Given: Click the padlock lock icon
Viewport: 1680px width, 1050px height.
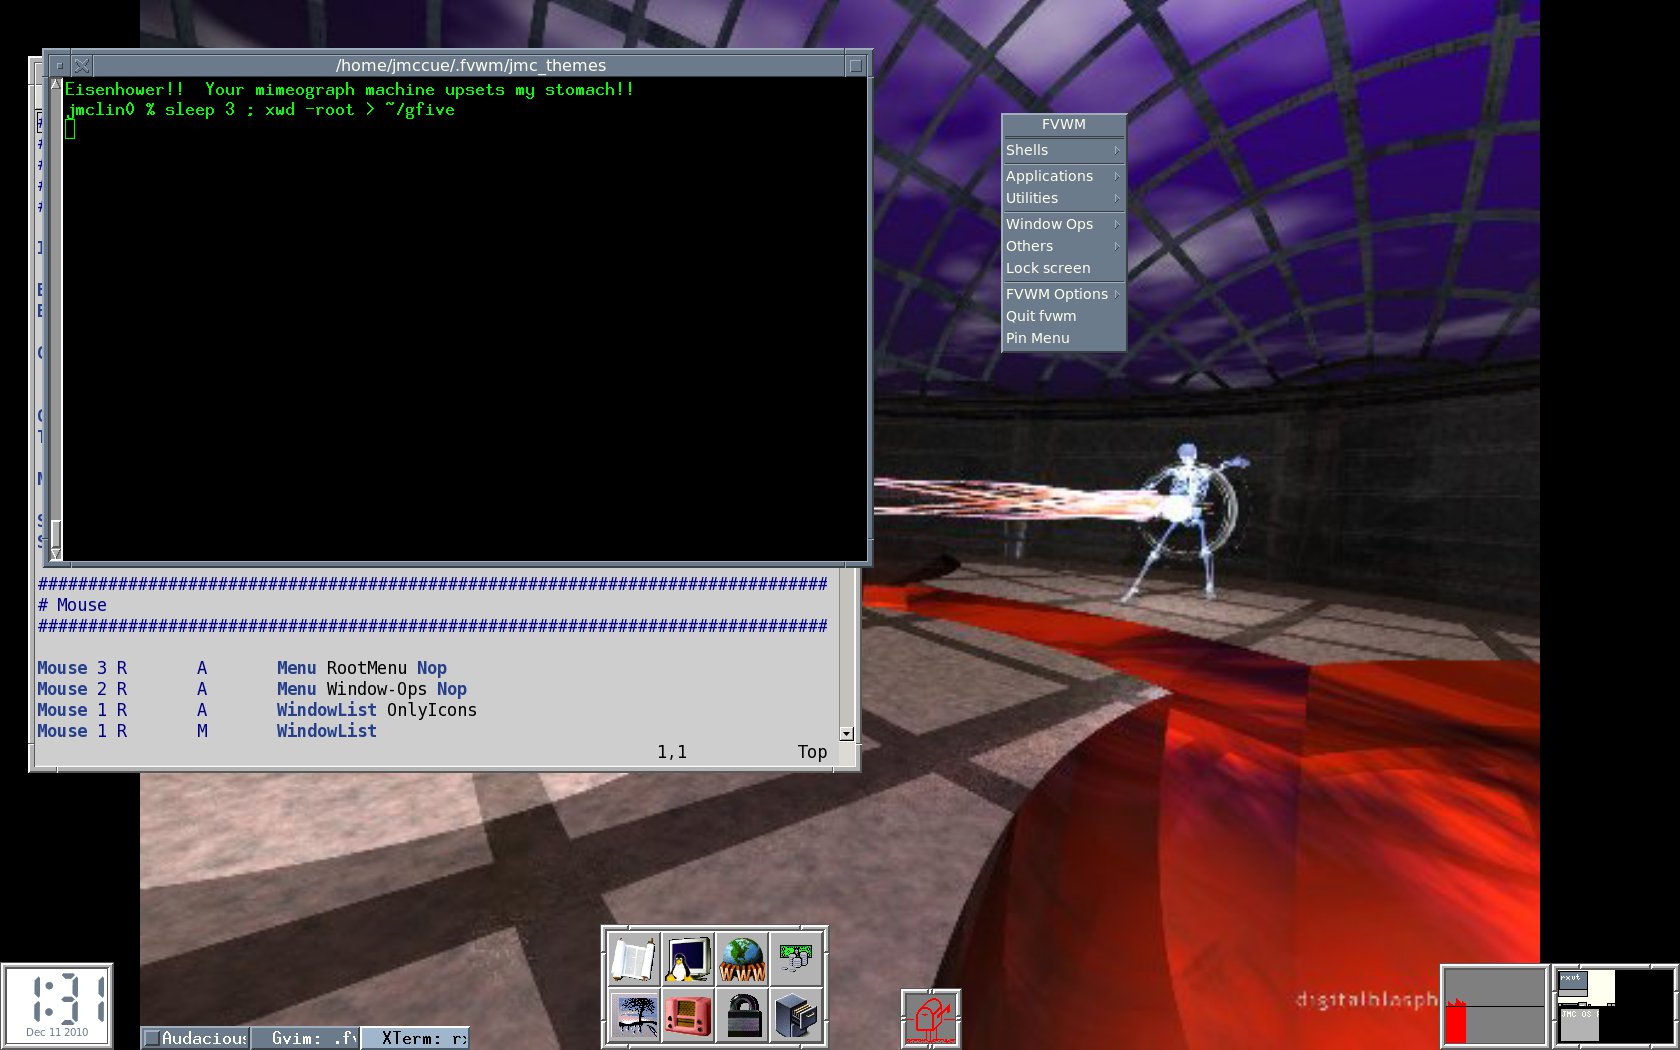Looking at the screenshot, I should tap(742, 1014).
